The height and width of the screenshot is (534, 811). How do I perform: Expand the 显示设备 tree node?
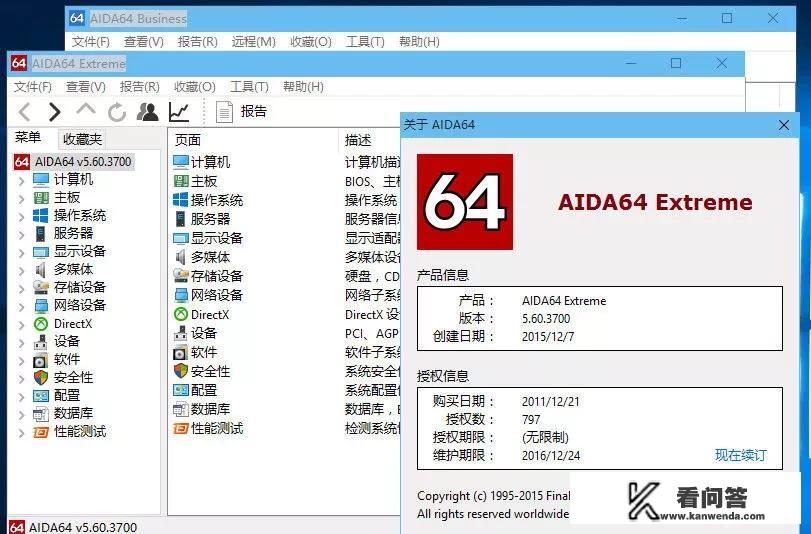click(21, 253)
